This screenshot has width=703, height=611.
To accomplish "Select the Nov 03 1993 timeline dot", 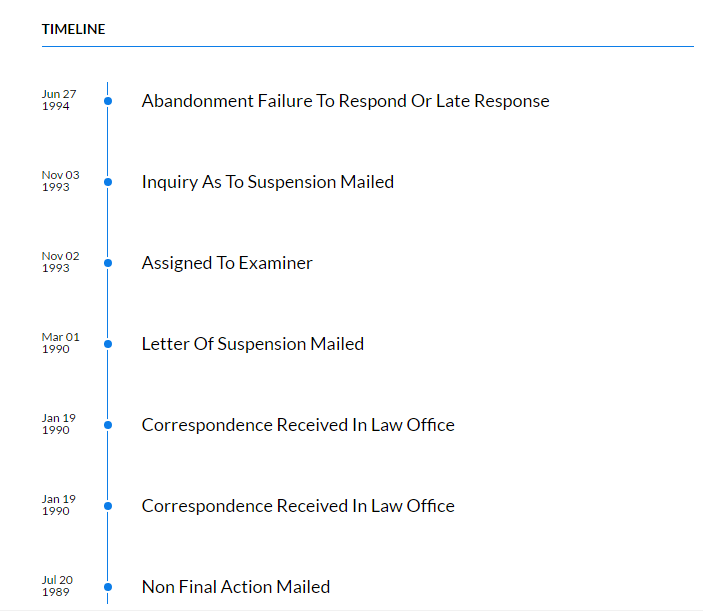I will click(108, 182).
